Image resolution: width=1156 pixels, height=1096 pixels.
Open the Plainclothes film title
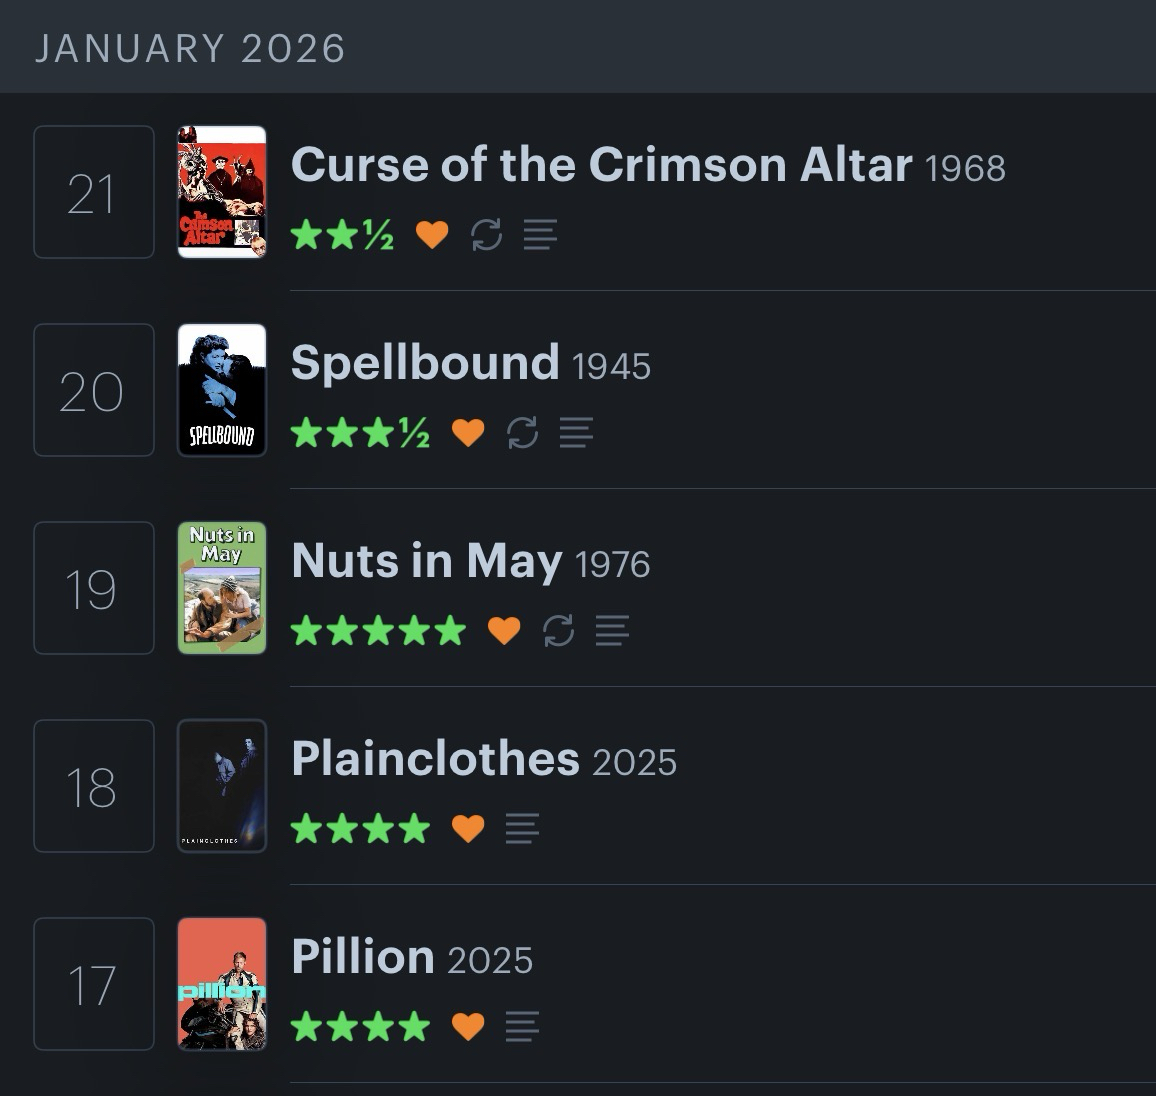[435, 758]
